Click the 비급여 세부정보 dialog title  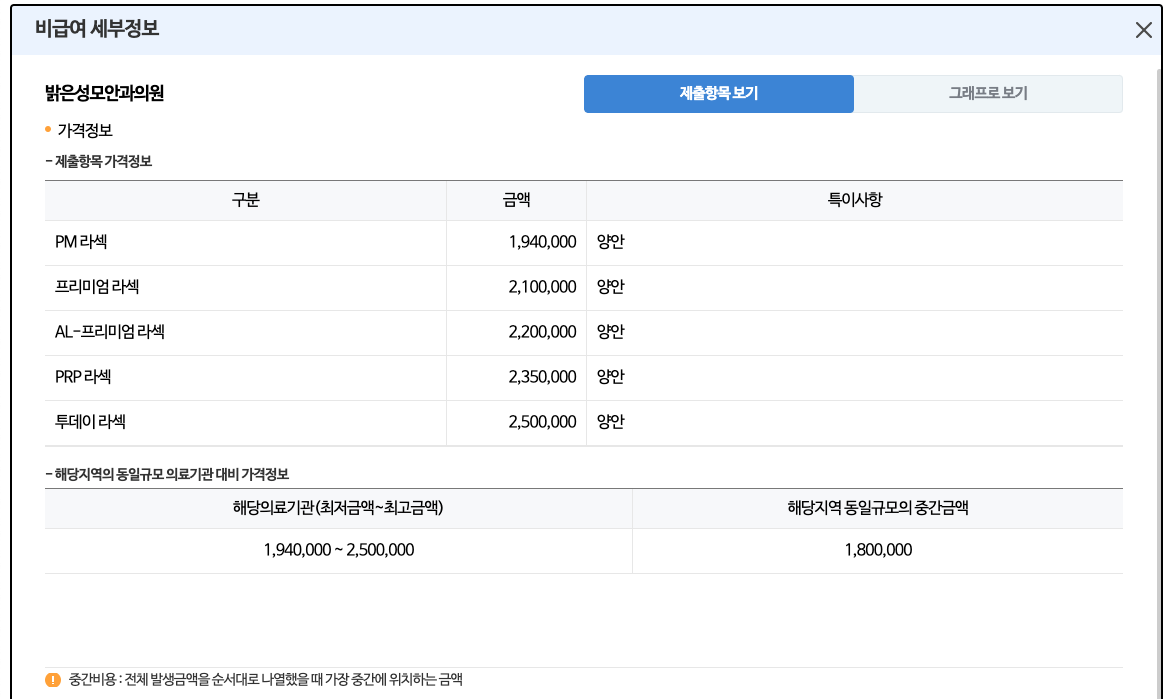coord(96,29)
